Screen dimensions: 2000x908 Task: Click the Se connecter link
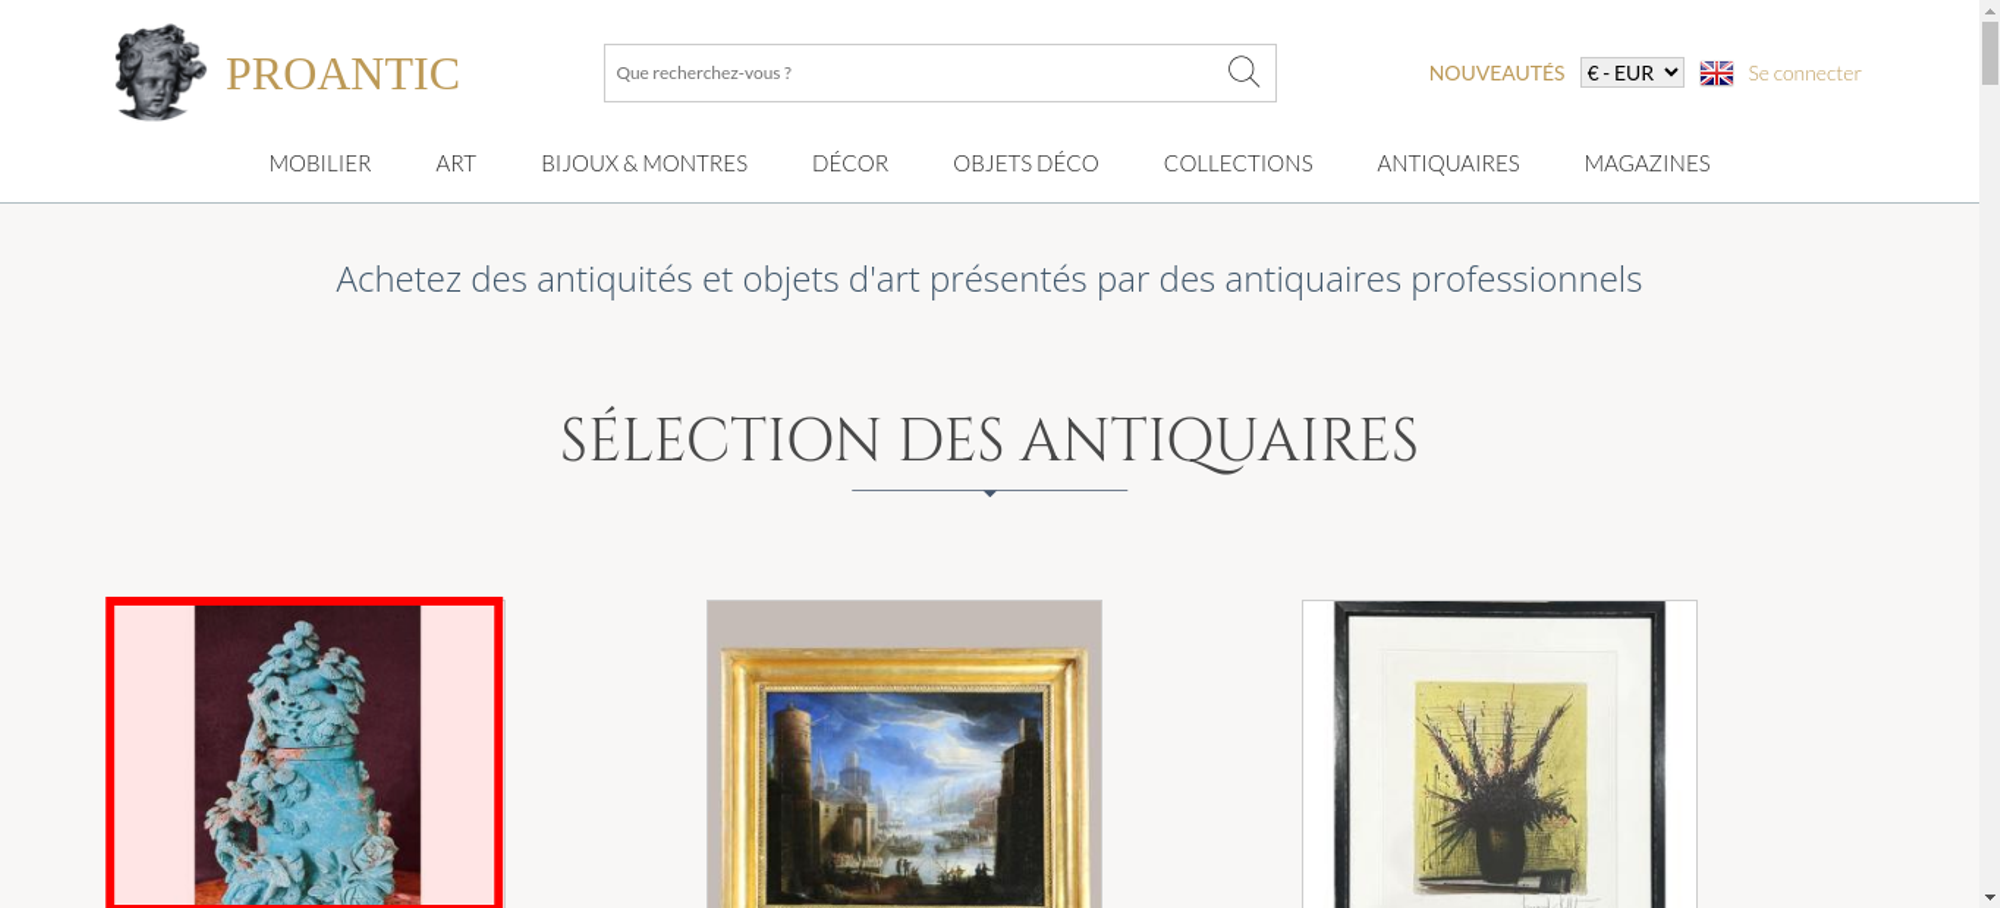pos(1804,73)
